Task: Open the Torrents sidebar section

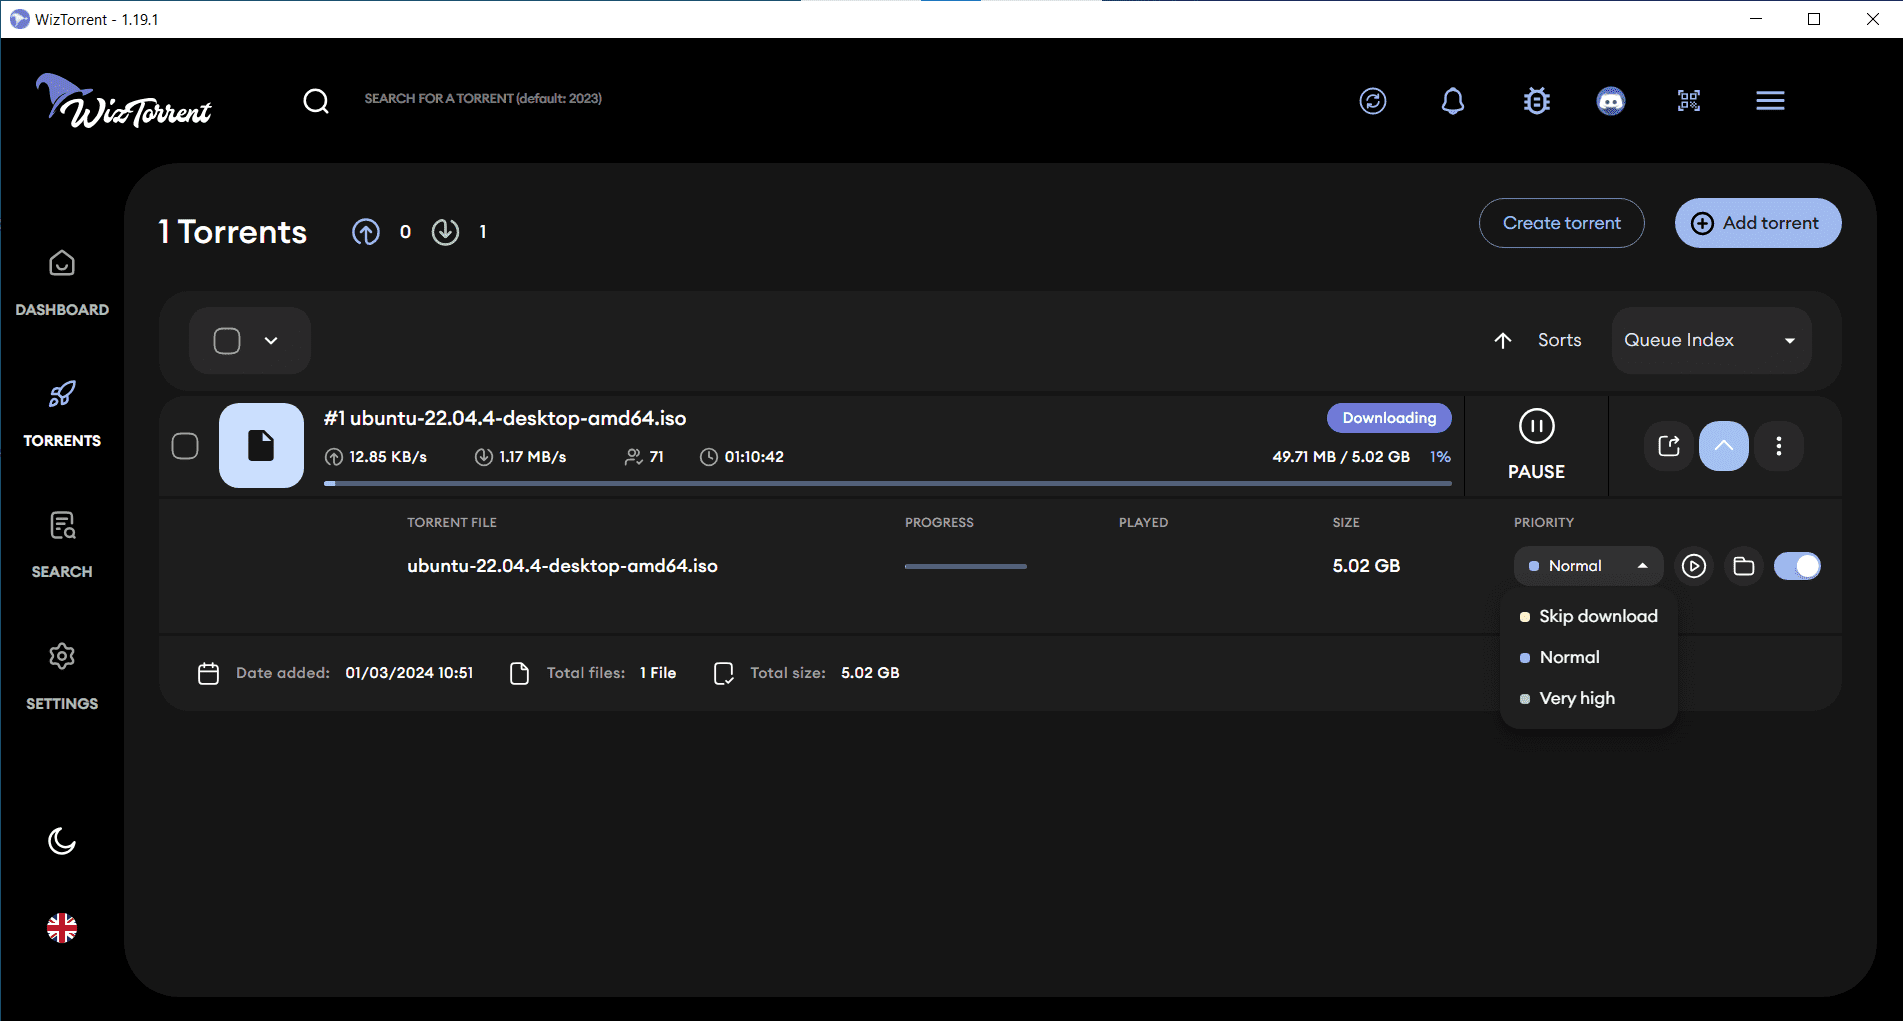Action: point(62,414)
